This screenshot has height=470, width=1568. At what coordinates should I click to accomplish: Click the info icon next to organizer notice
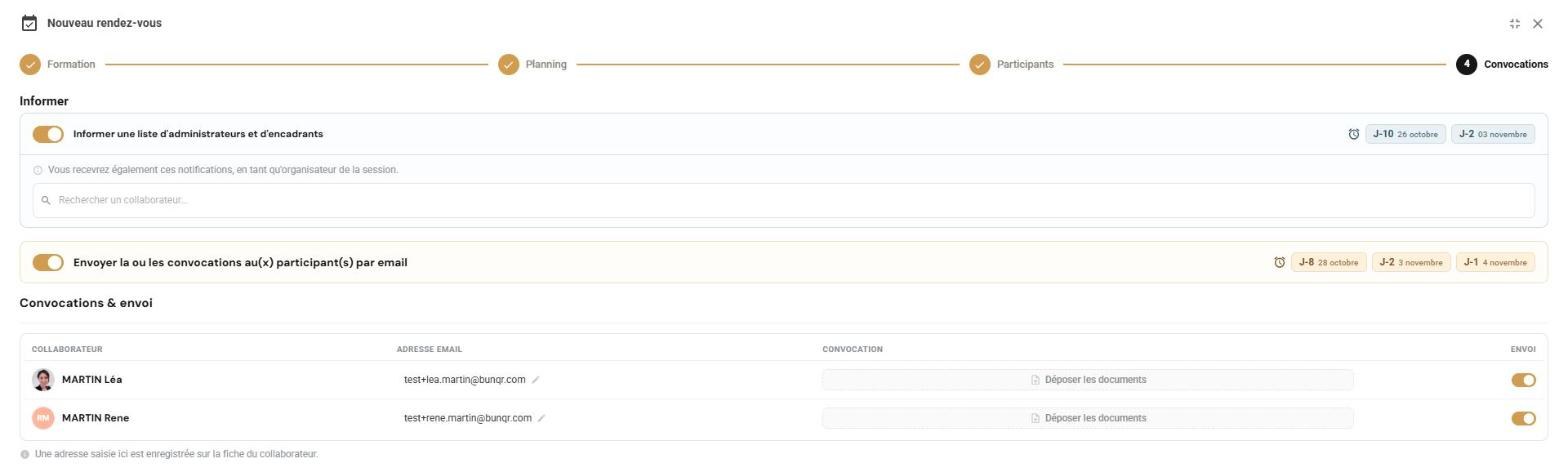38,170
